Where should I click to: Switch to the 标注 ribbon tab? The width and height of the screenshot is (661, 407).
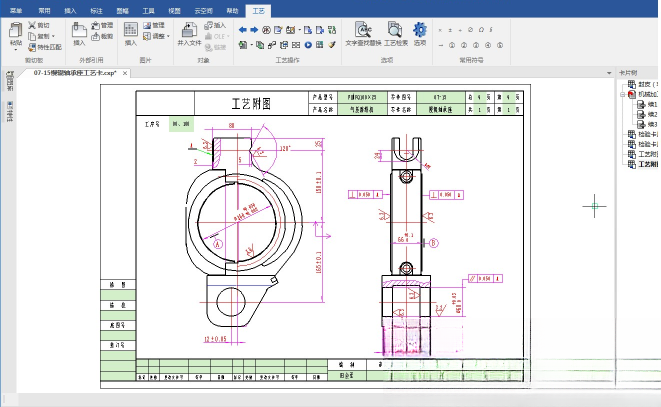97,11
